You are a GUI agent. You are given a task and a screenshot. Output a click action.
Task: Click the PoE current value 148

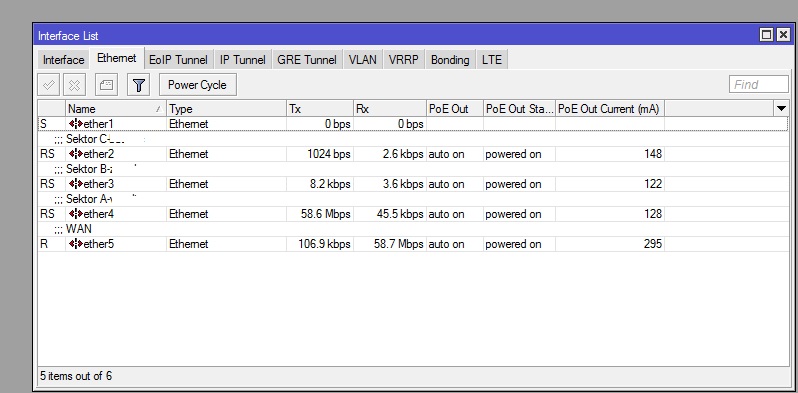point(652,154)
